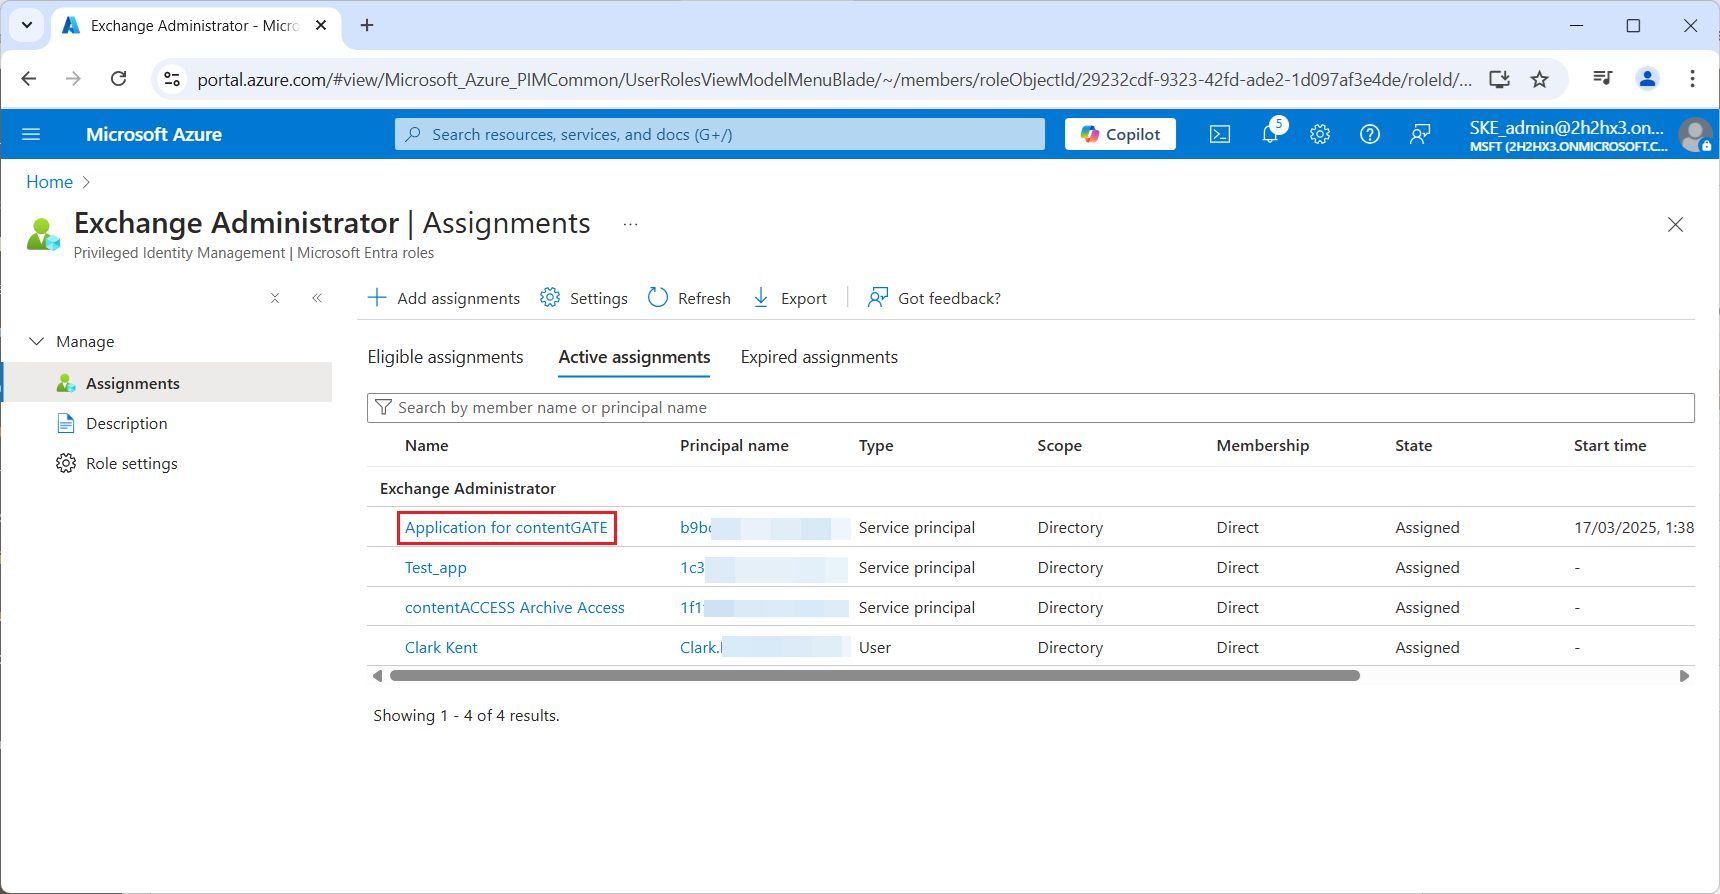Open Settings in the command bar
The height and width of the screenshot is (894, 1720).
point(584,298)
